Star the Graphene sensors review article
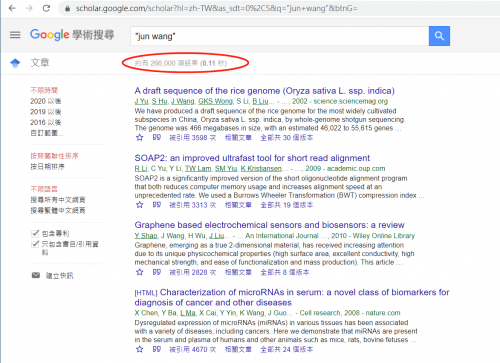Screen dimensions: 500x363 pyautogui.click(x=140, y=272)
